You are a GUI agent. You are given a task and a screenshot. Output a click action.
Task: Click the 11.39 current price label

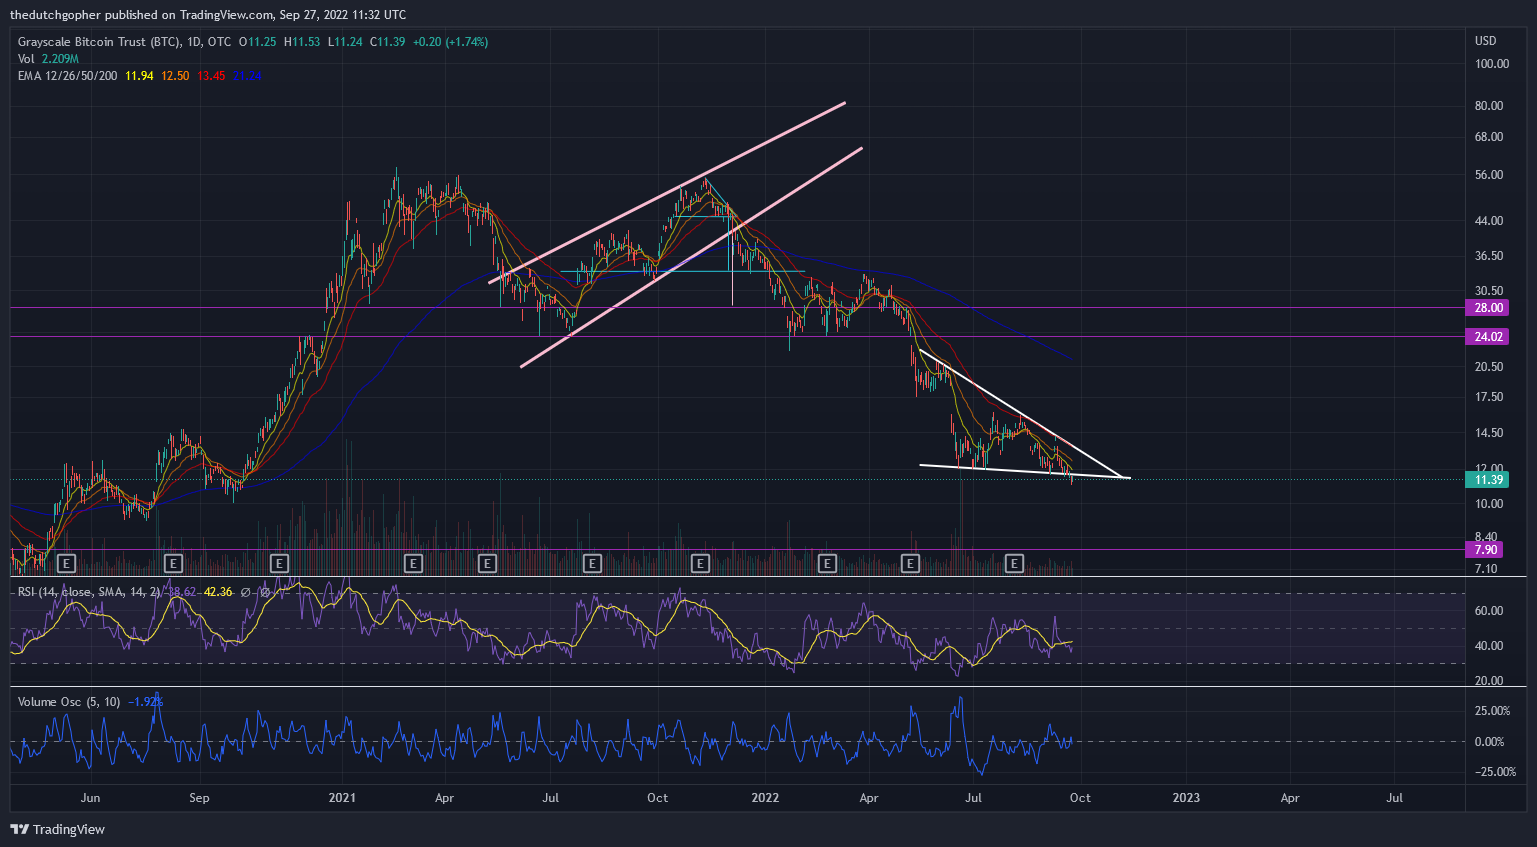pos(1488,480)
